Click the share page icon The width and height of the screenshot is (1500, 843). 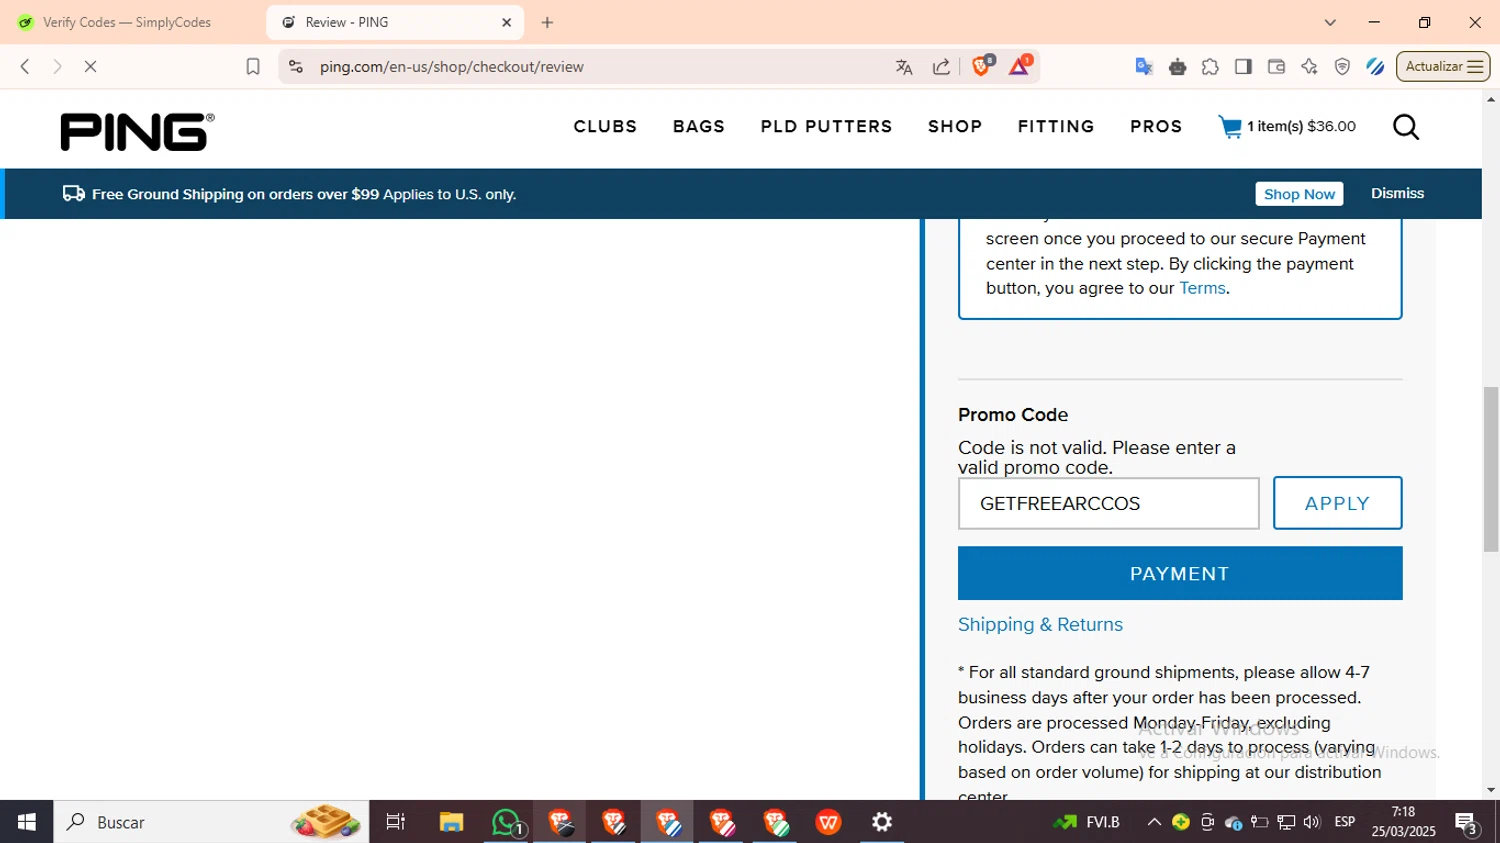[941, 67]
